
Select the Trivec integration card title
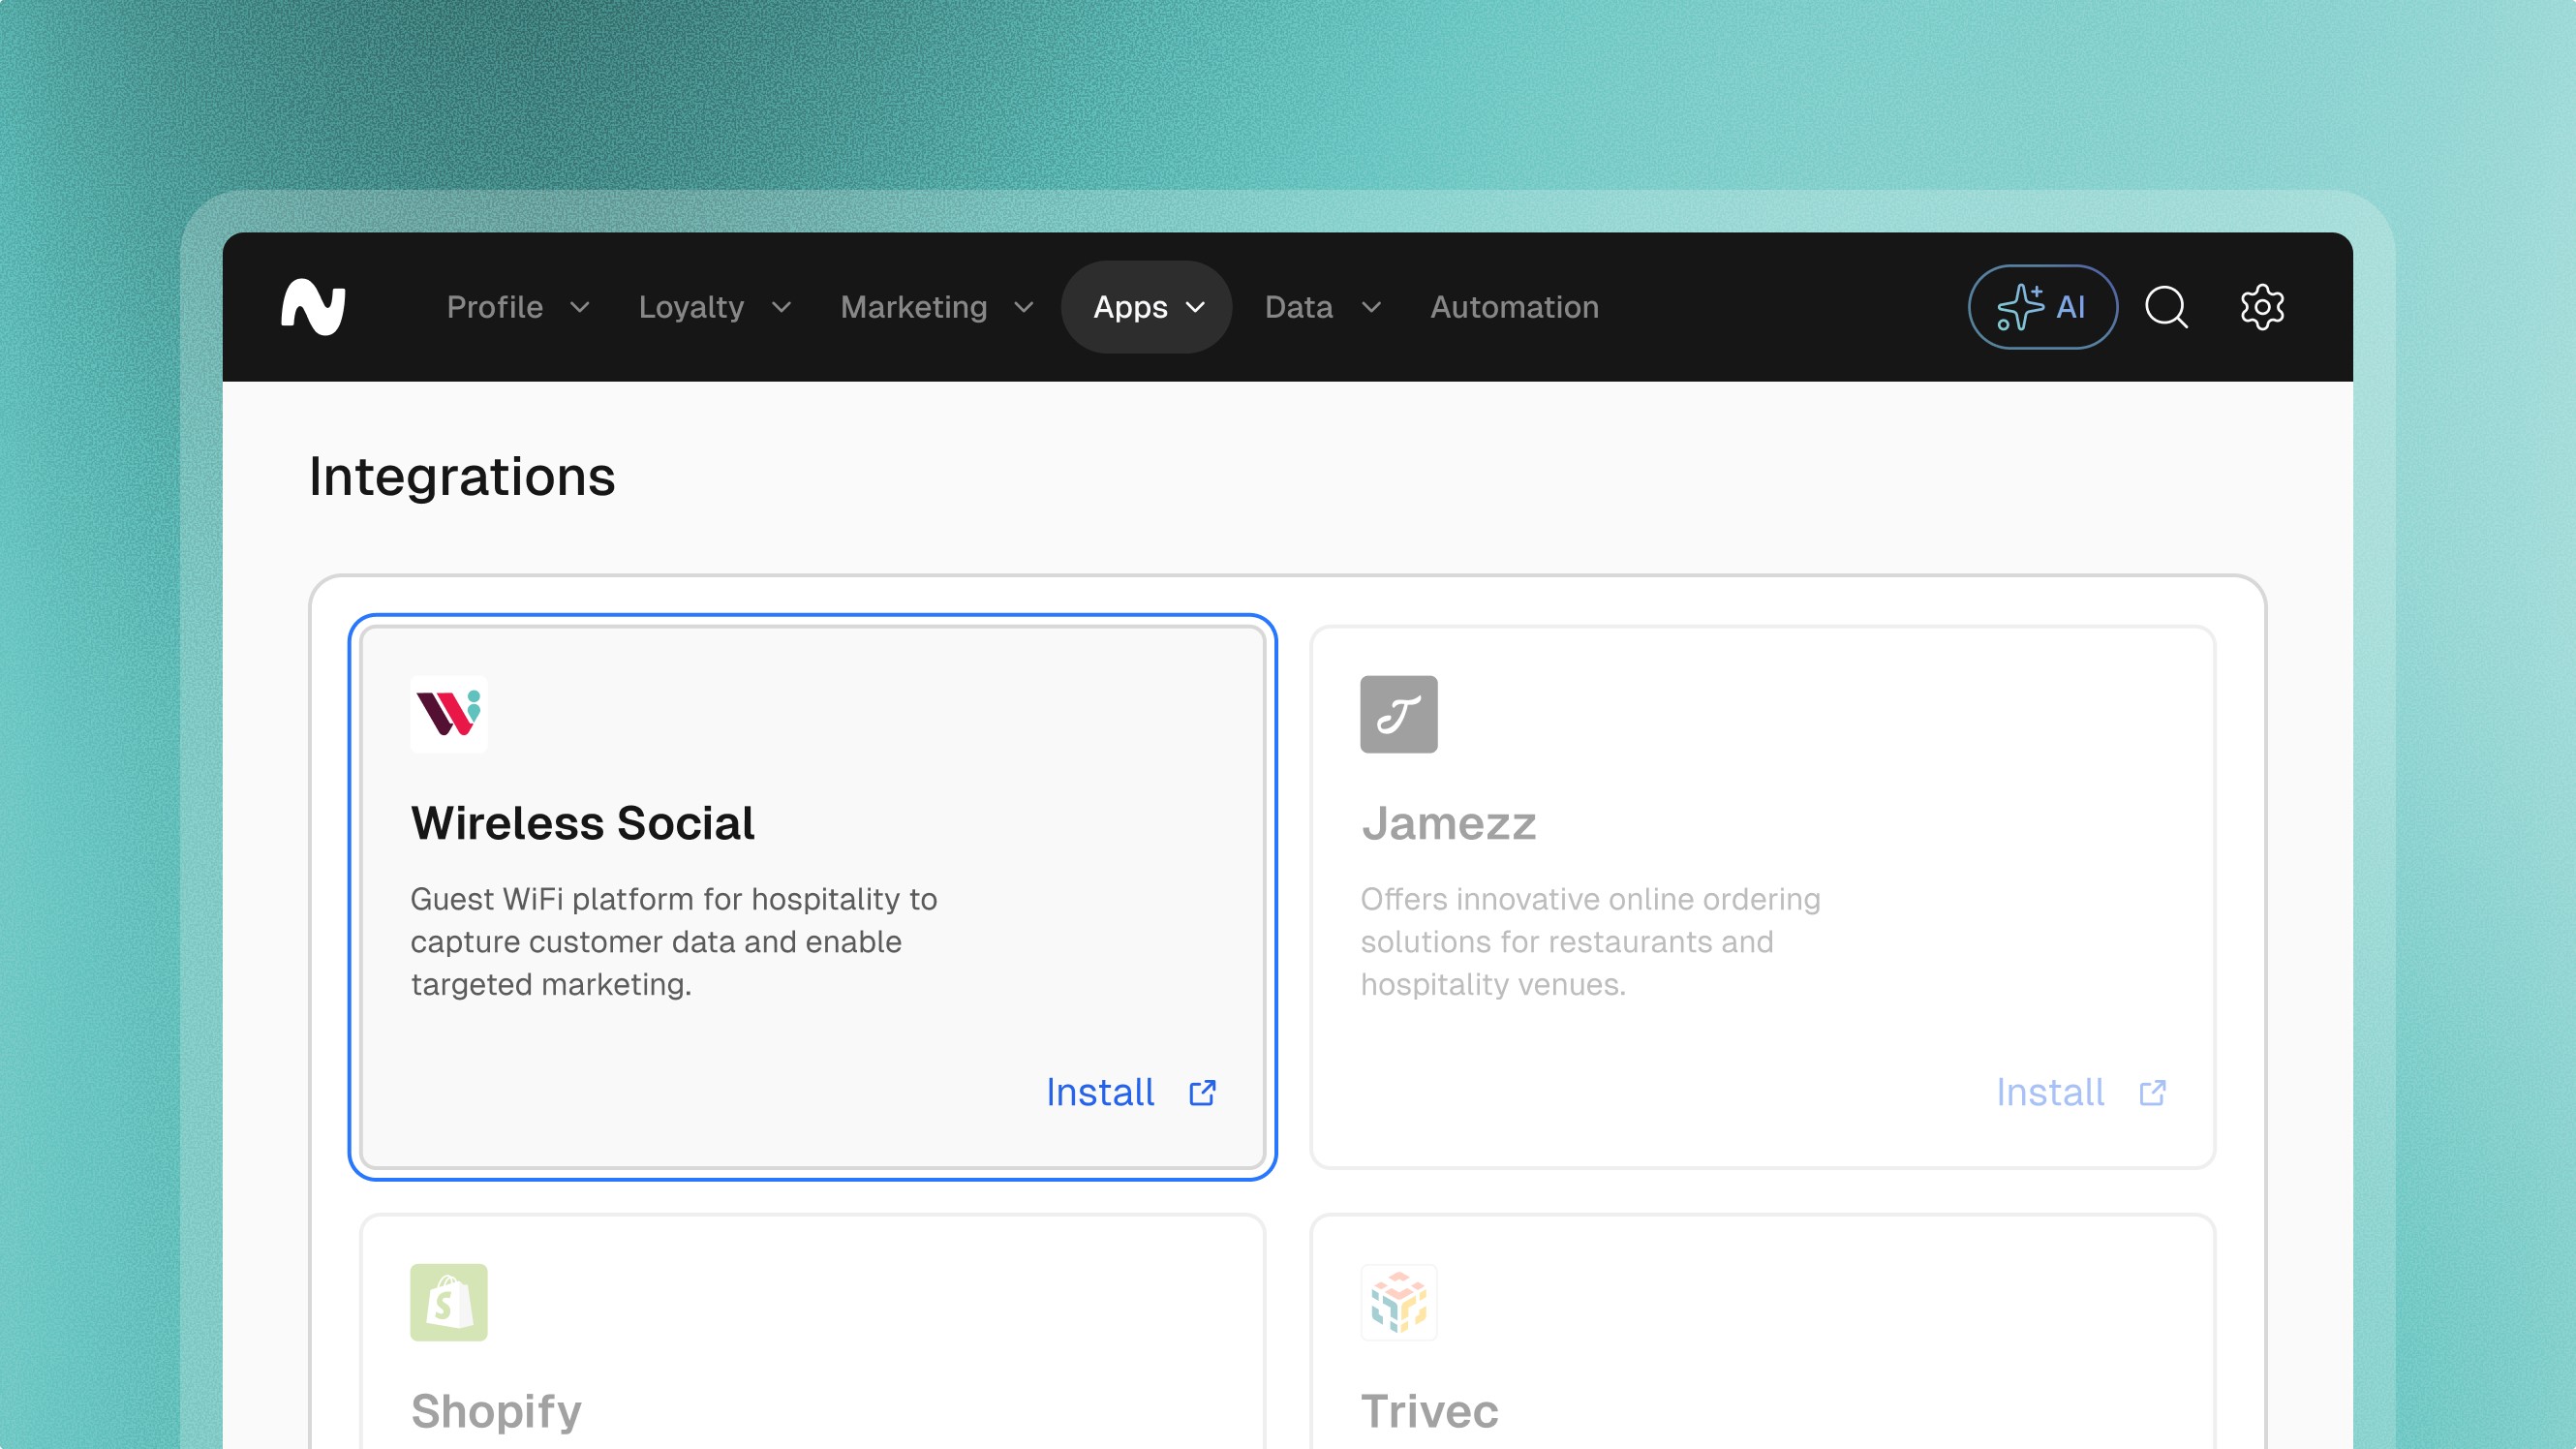coord(1429,1411)
